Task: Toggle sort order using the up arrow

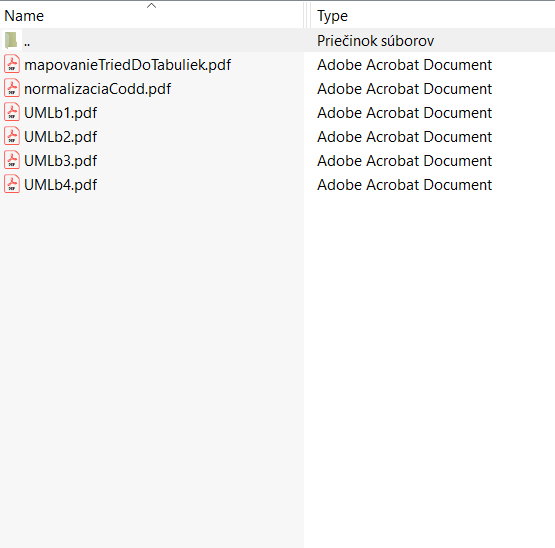Action: [151, 5]
